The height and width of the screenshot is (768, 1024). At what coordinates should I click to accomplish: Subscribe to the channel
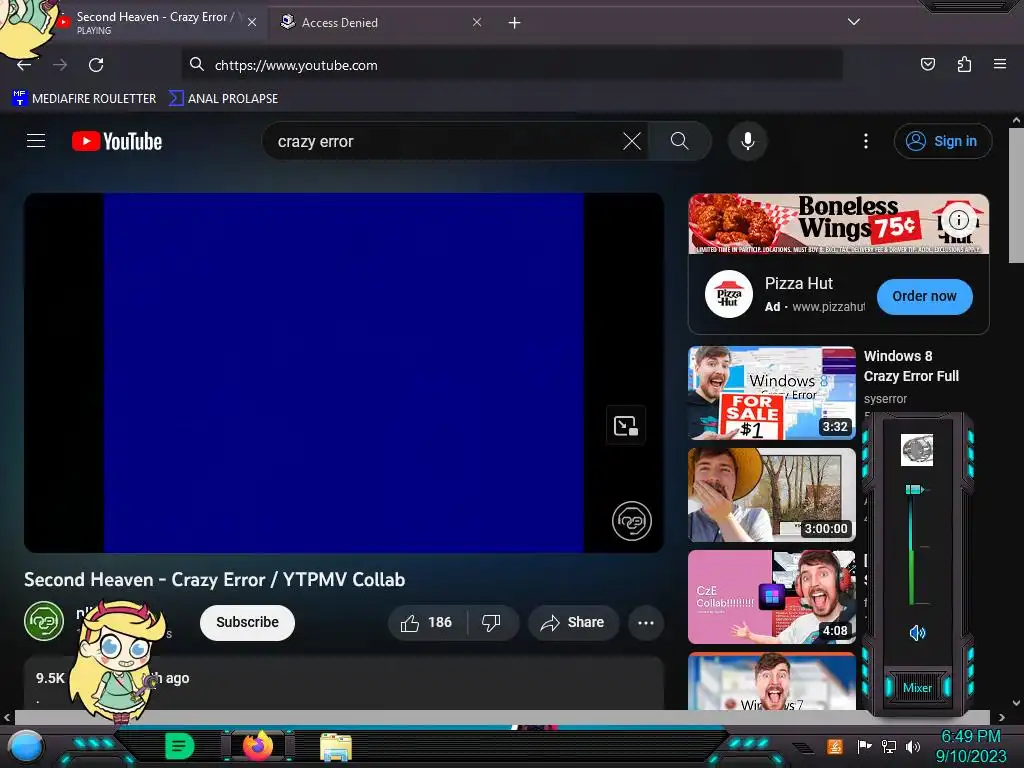click(x=247, y=622)
